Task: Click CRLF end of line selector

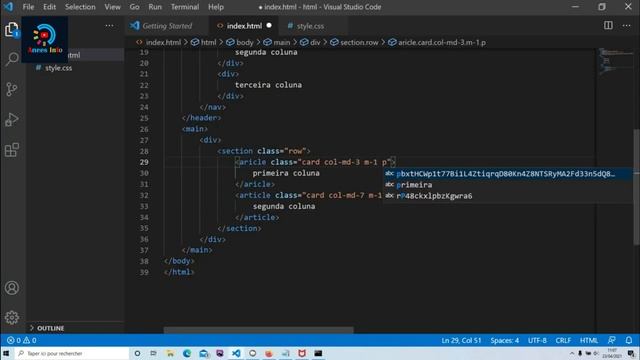Action: pyautogui.click(x=563, y=340)
